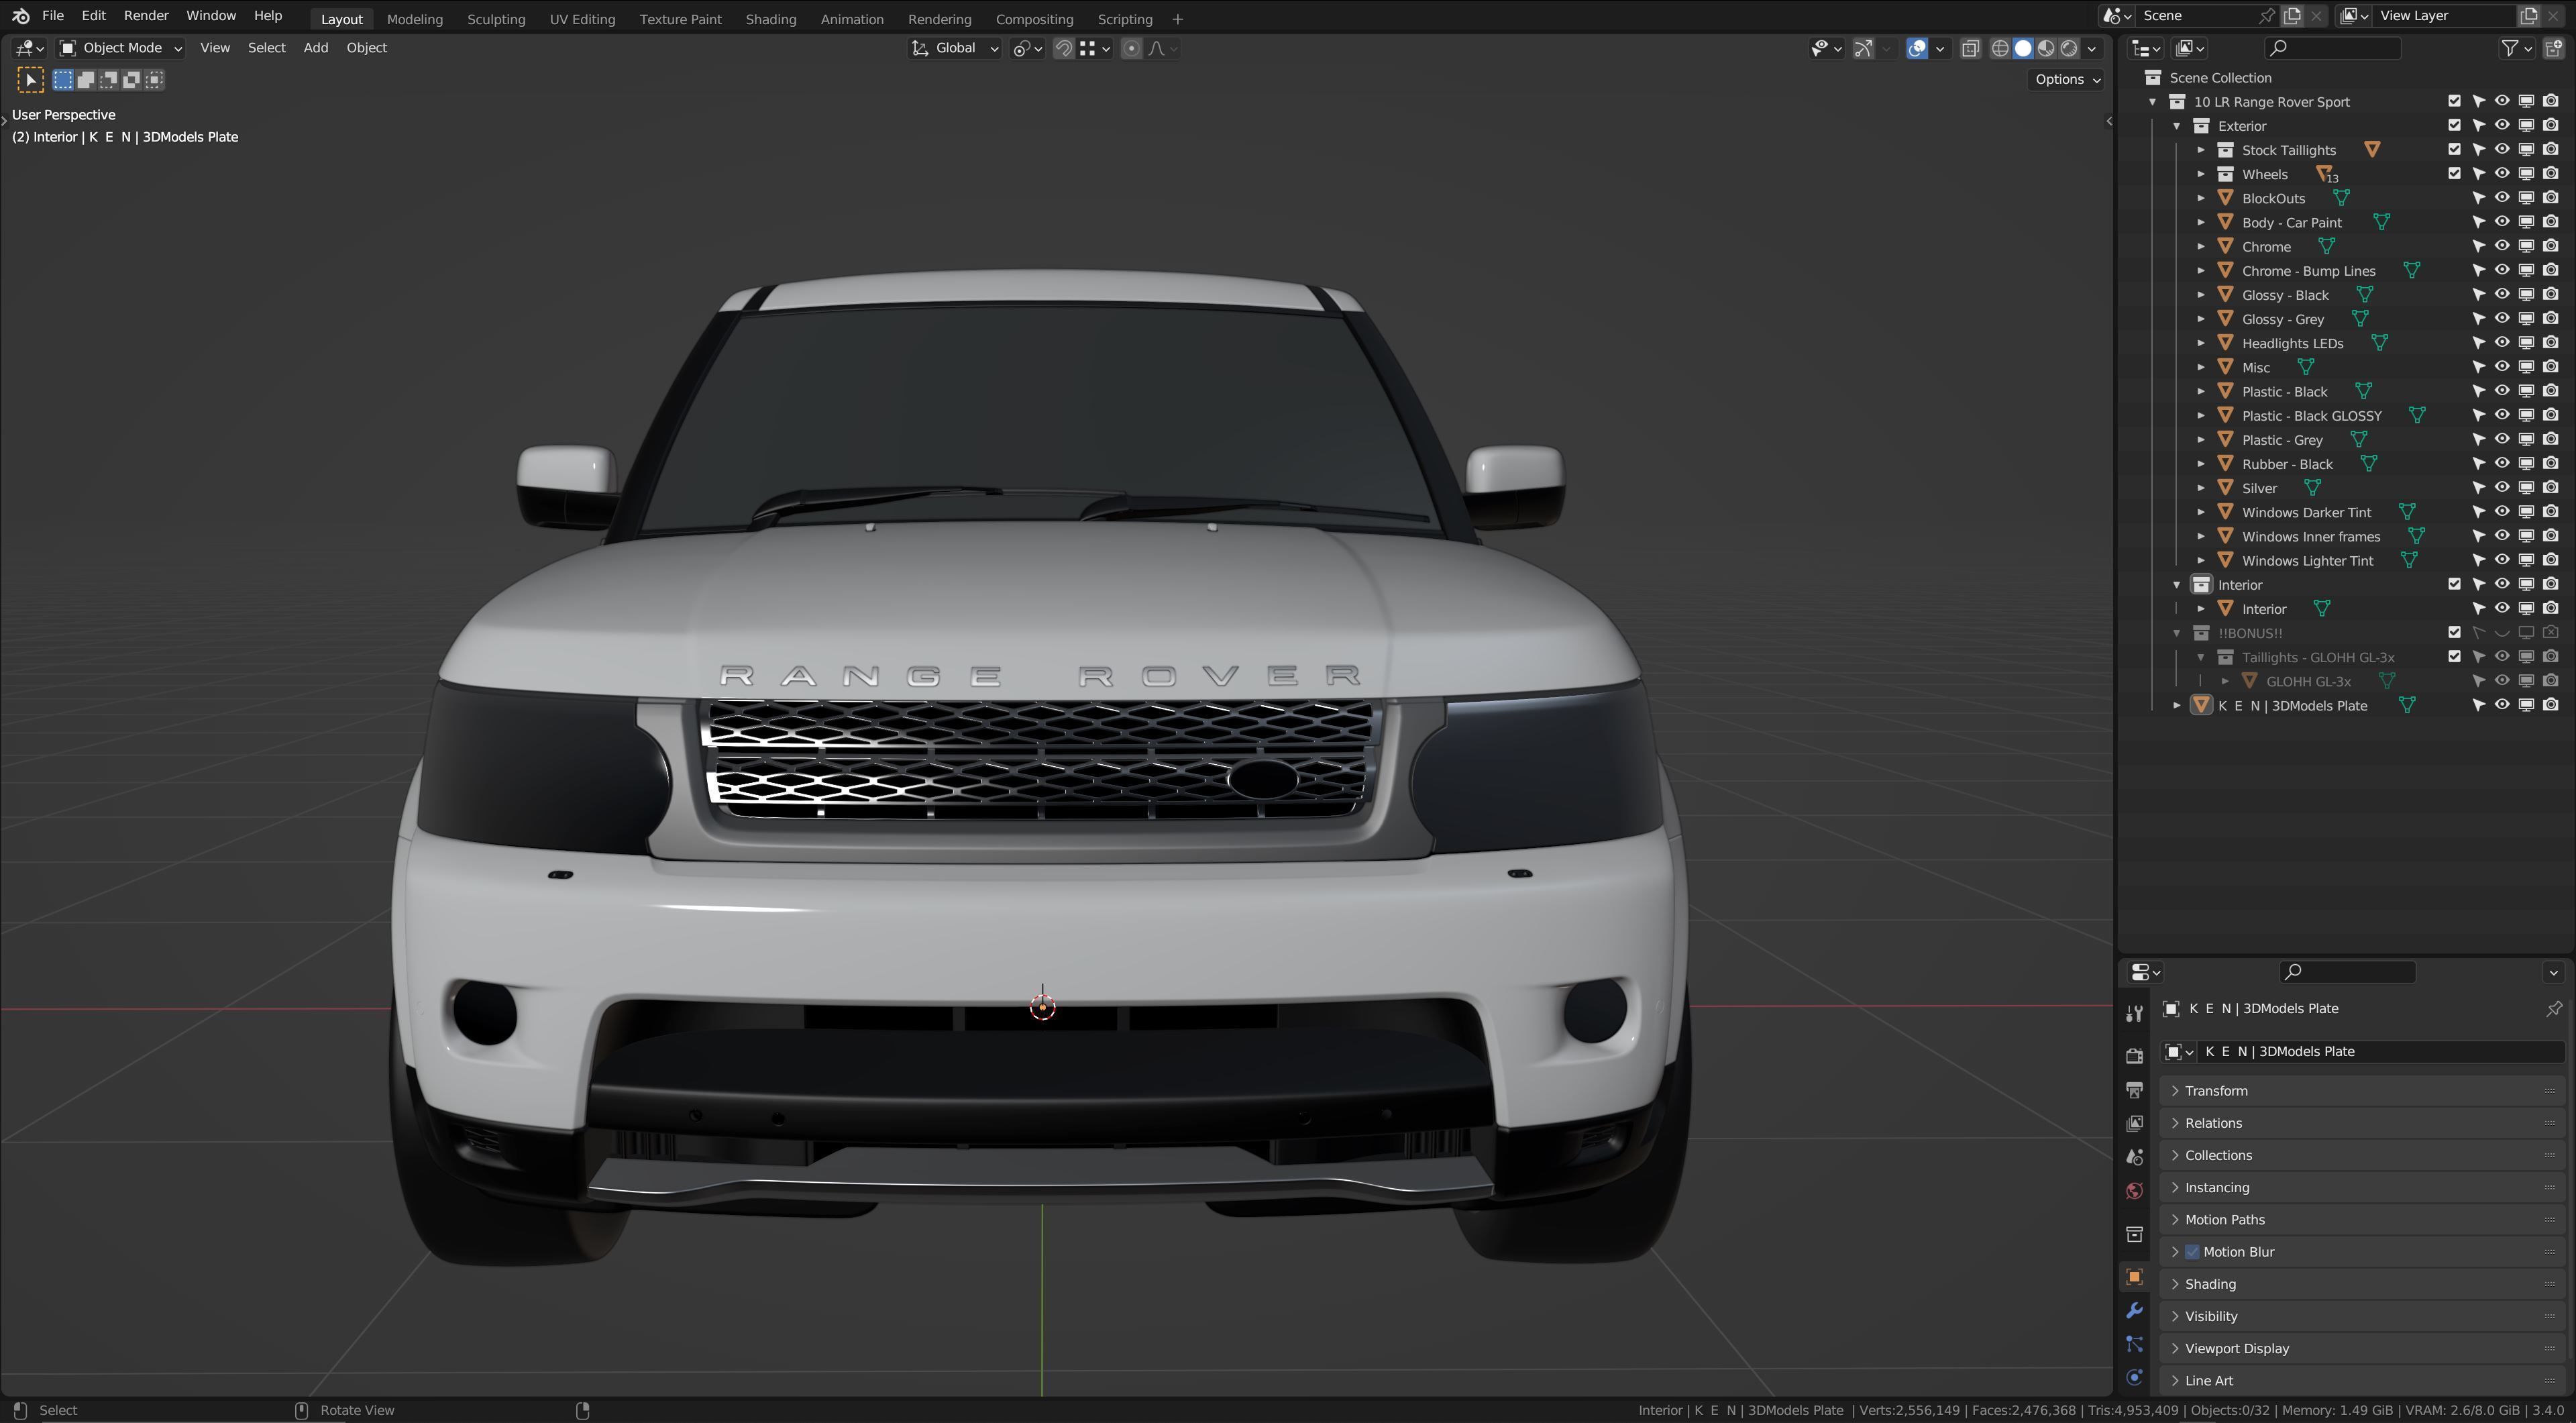2576x1423 pixels.
Task: Switch to Rendered viewport shading
Action: 2069,48
